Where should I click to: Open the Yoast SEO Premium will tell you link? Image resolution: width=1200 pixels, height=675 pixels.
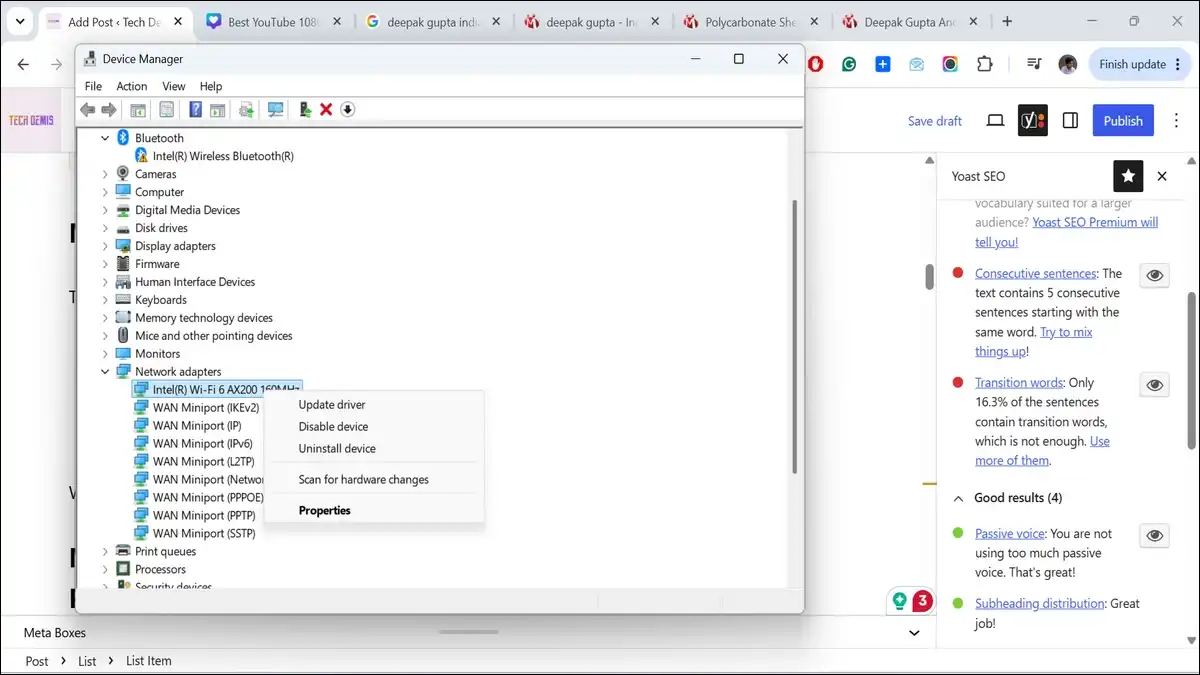point(1067,232)
